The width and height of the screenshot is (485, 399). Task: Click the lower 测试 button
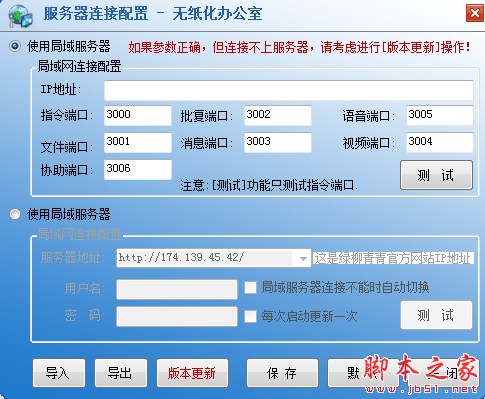[436, 315]
